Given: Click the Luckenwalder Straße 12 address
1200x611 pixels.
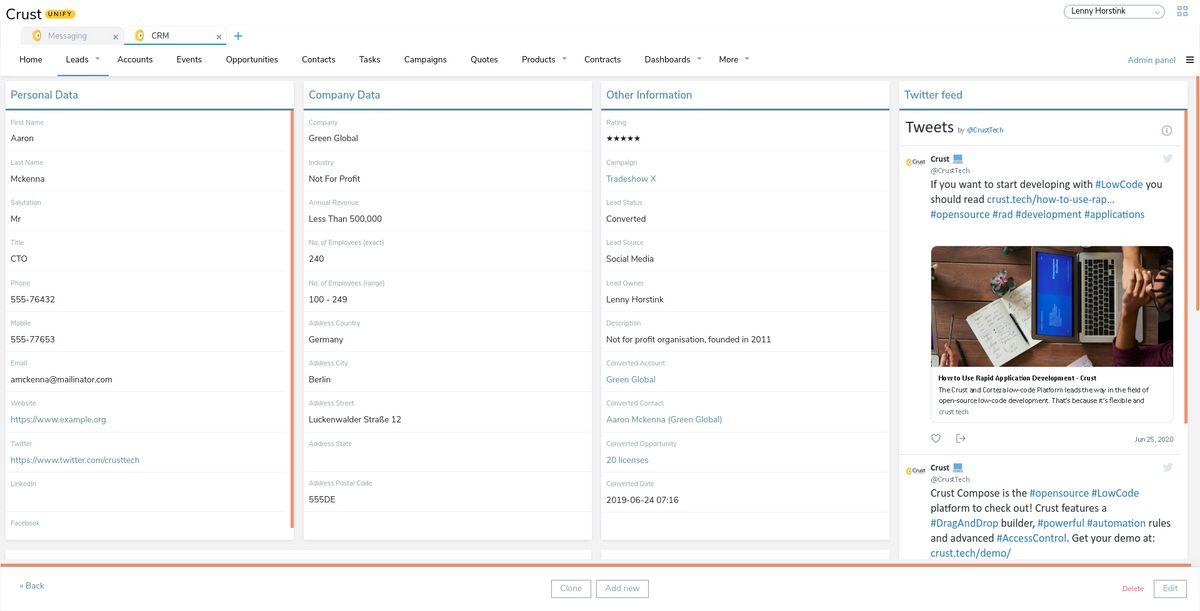Looking at the screenshot, I should pyautogui.click(x=355, y=420).
